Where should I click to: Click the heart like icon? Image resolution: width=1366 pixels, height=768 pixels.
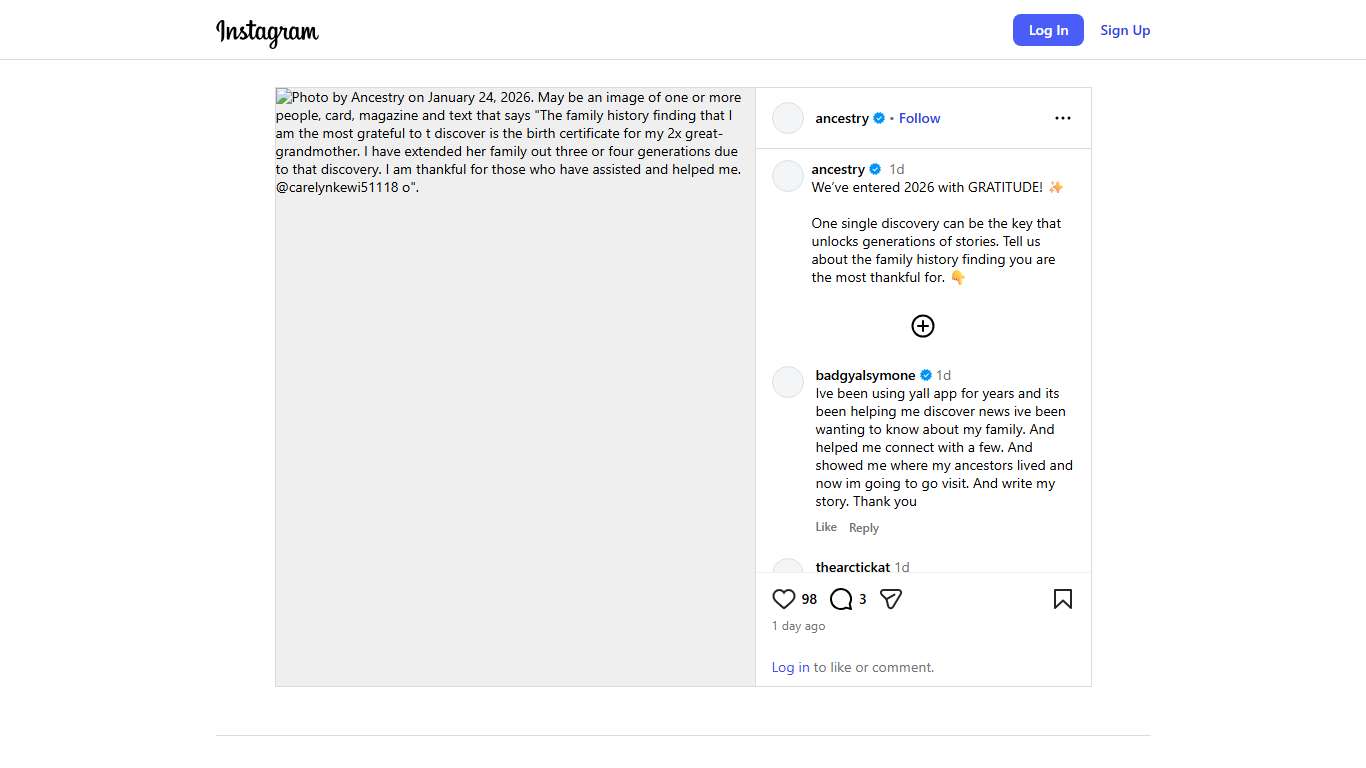784,599
